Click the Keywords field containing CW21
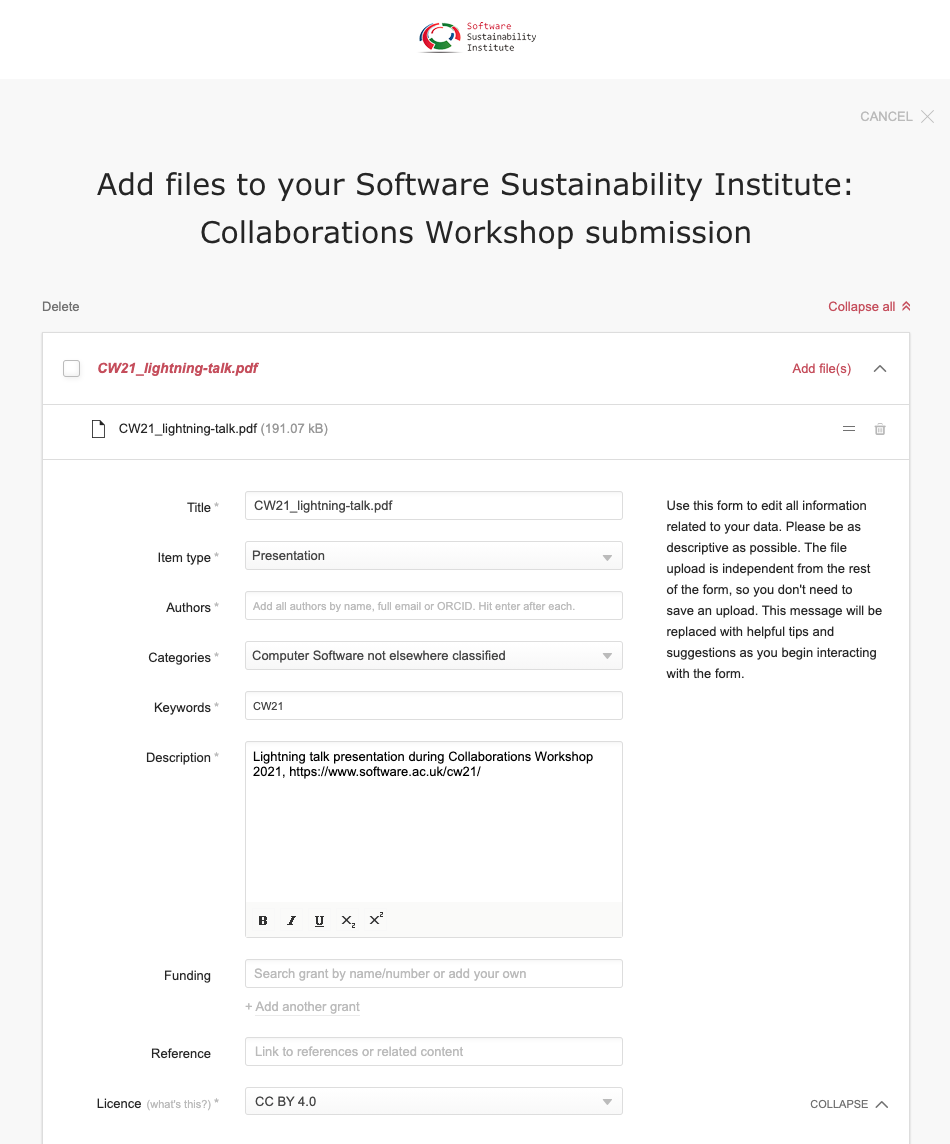 [433, 706]
